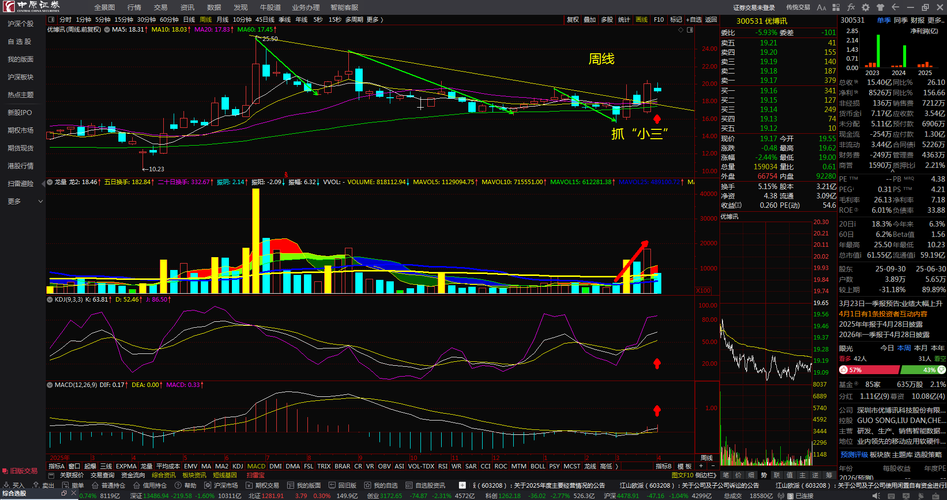Image resolution: width=947 pixels, height=500 pixels.
Task: Open the 更多 period dropdown in chart toolbar
Action: click(374, 19)
